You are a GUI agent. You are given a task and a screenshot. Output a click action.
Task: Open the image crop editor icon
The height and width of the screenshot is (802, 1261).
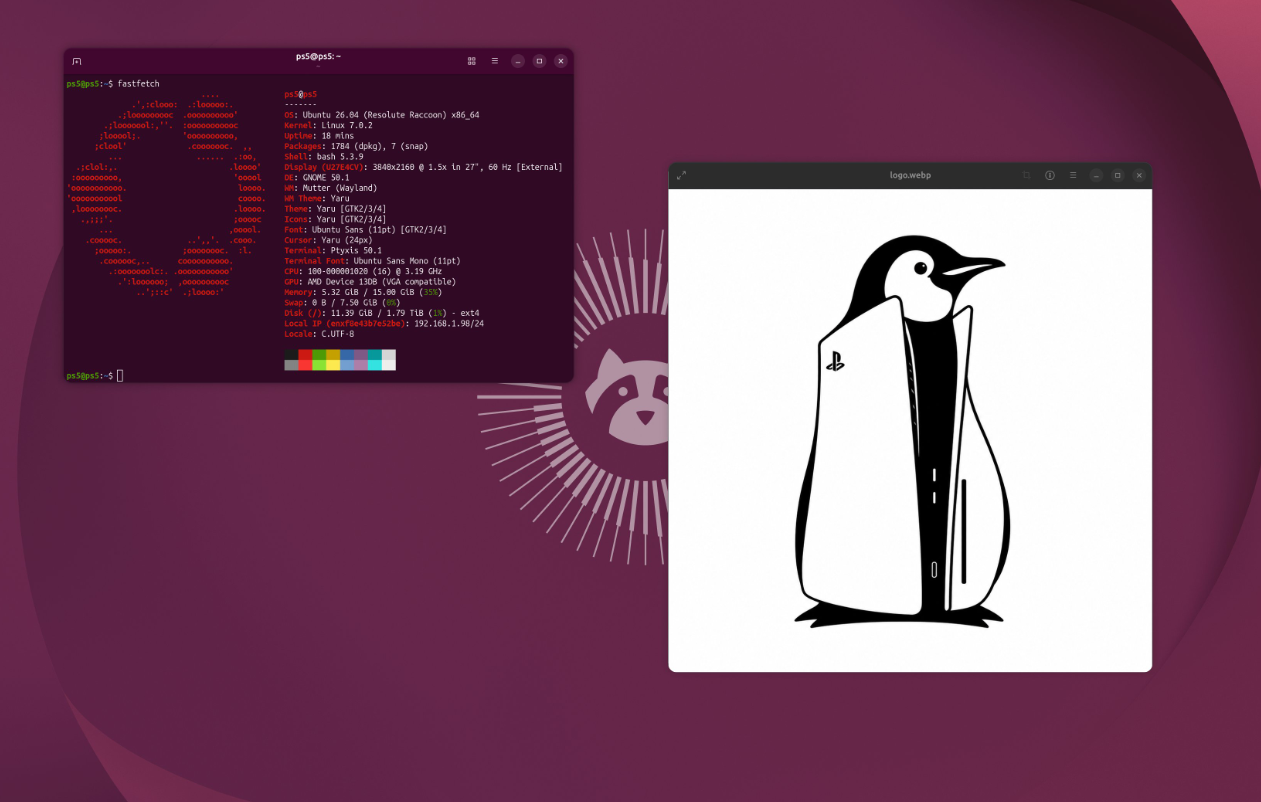click(x=1027, y=175)
